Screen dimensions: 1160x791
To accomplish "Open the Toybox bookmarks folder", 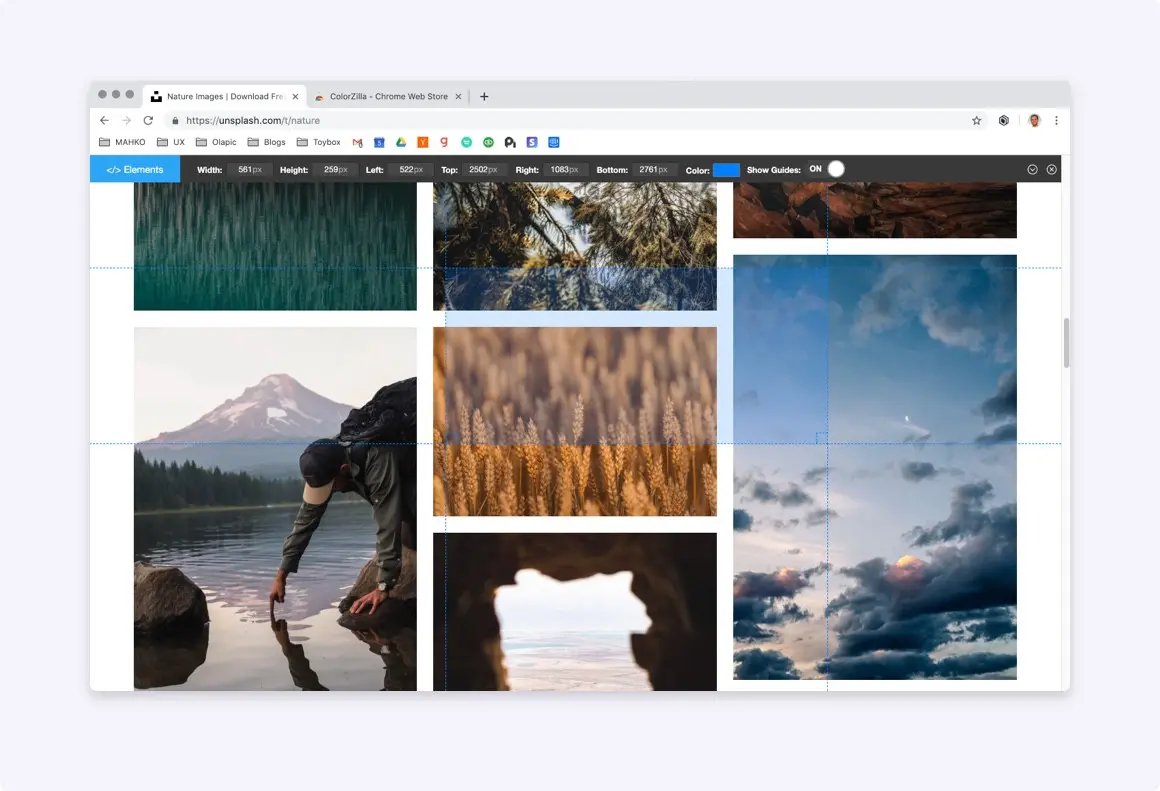I will (318, 142).
